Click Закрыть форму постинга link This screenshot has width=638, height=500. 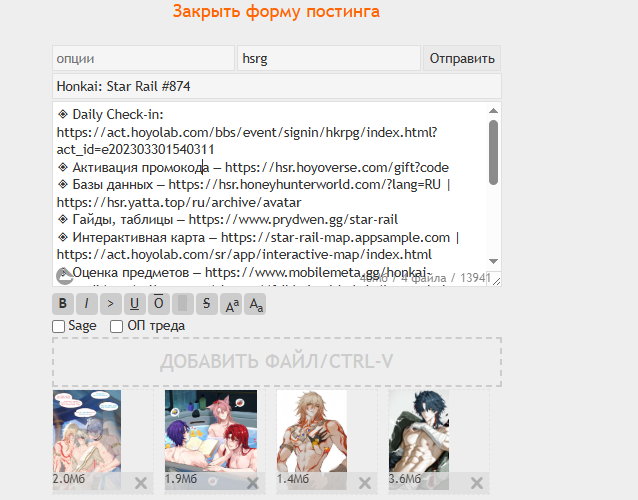click(276, 11)
